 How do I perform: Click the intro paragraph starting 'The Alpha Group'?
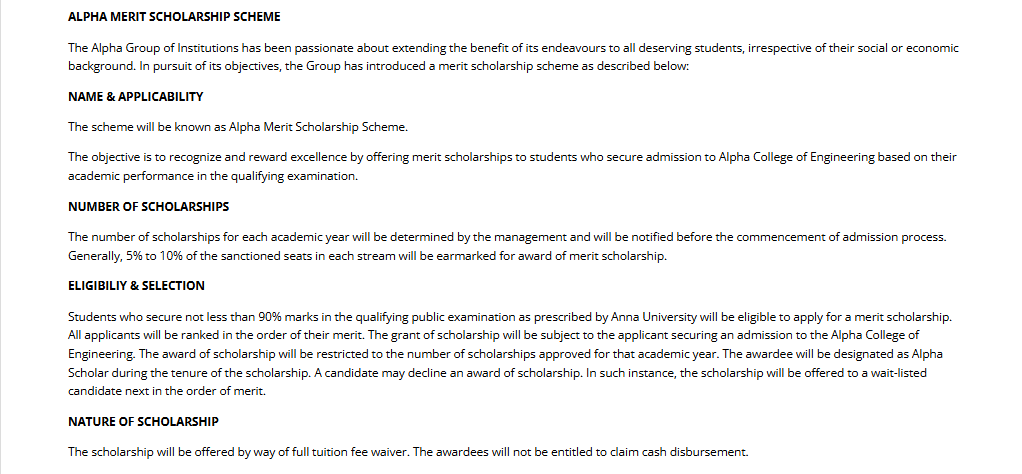click(x=512, y=56)
